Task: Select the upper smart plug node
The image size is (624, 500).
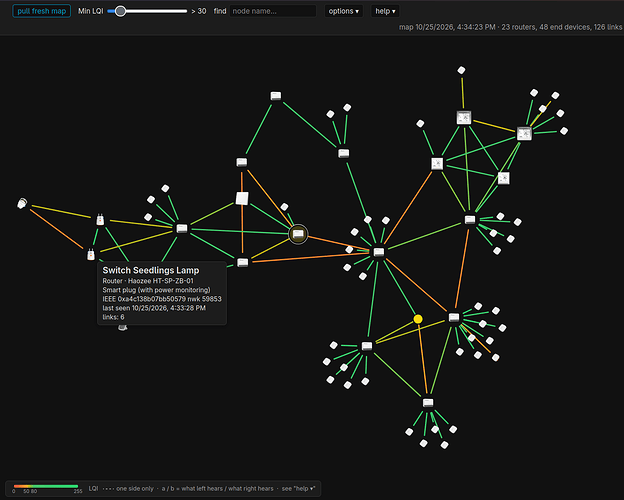Action: [x=100, y=219]
